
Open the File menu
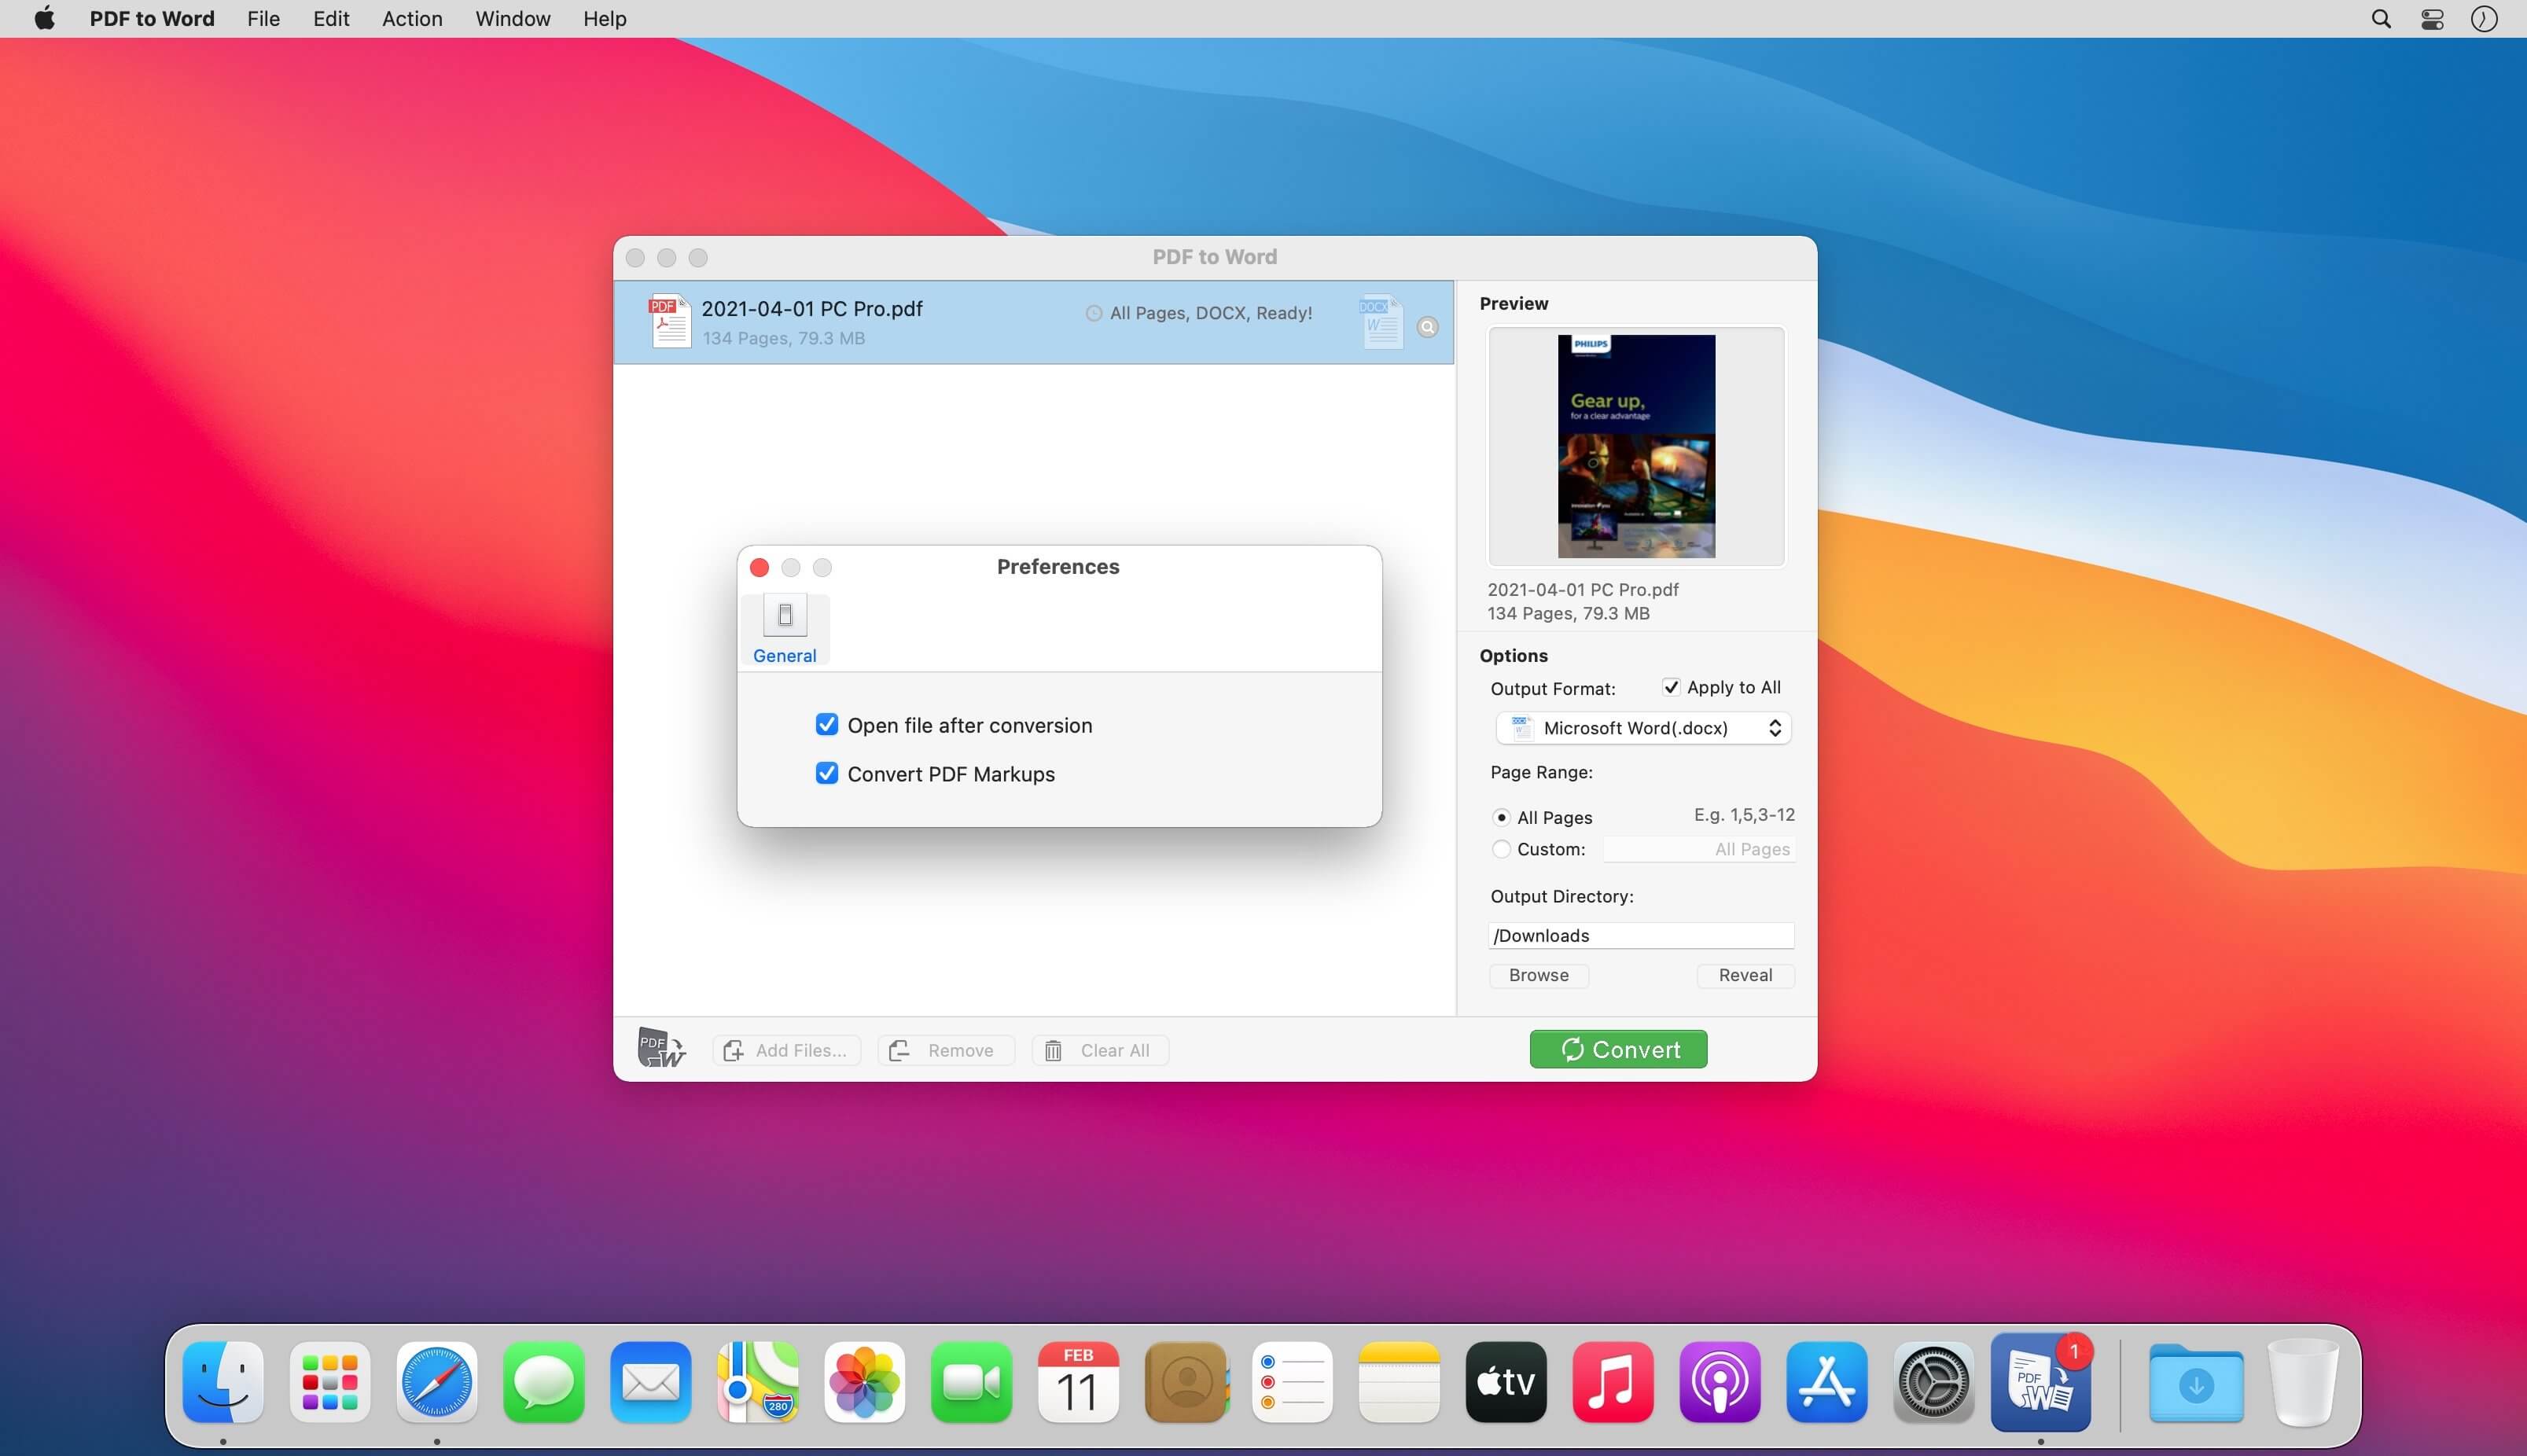[x=263, y=19]
